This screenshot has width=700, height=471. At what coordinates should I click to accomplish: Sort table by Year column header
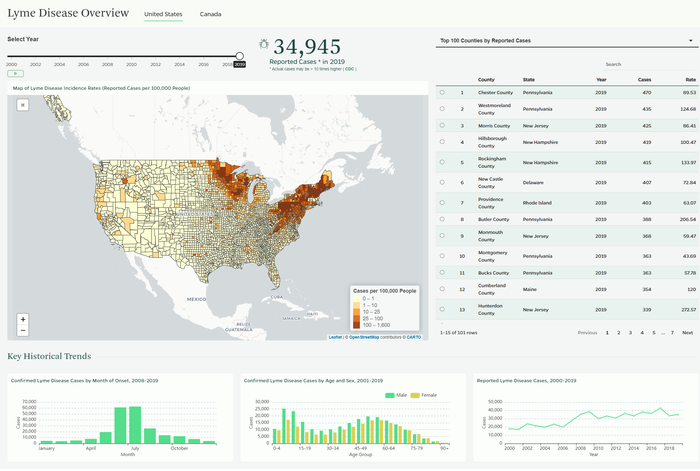click(601, 79)
